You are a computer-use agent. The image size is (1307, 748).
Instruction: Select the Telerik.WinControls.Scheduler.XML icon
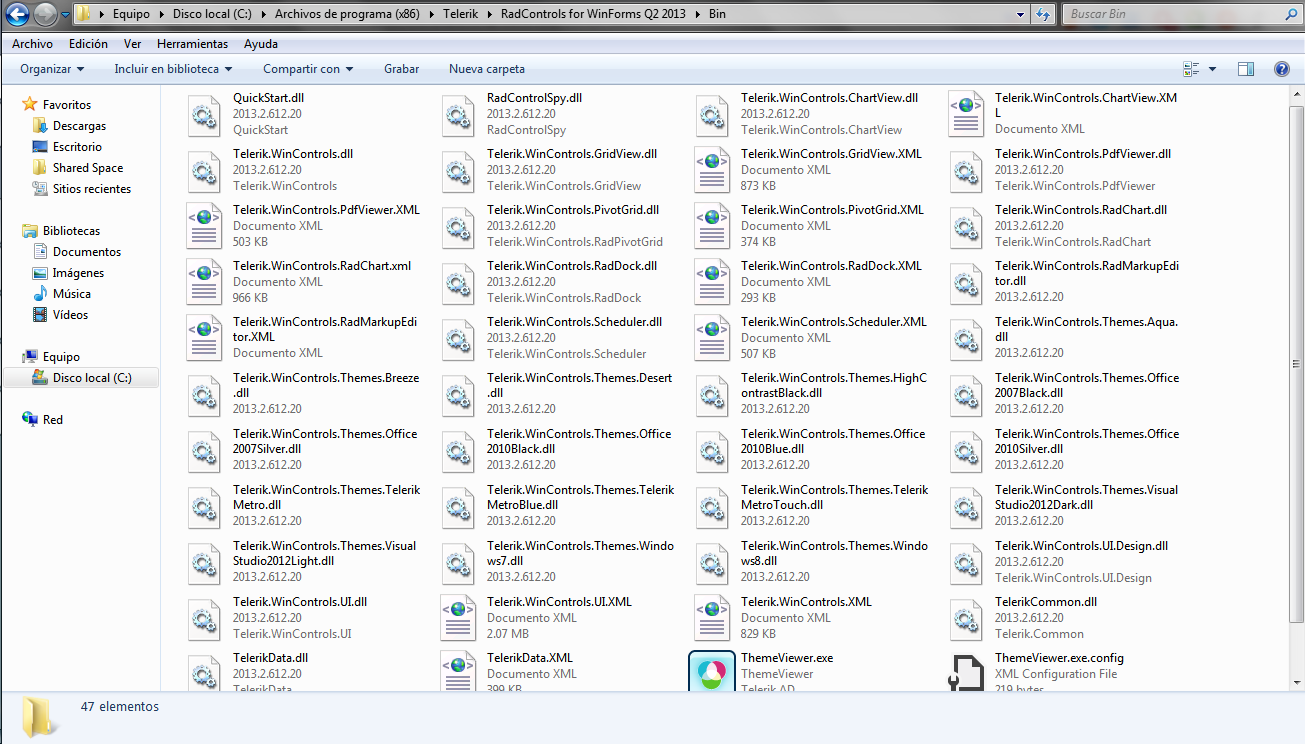(x=712, y=338)
